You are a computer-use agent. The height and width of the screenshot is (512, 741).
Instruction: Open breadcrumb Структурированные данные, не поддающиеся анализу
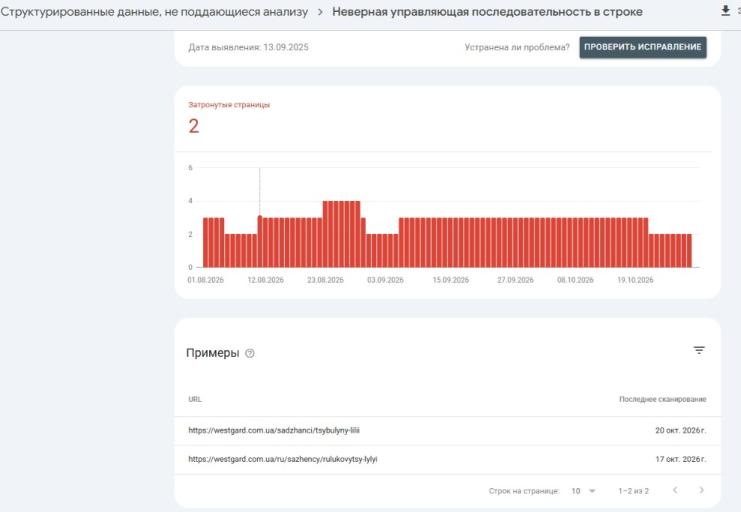[154, 12]
